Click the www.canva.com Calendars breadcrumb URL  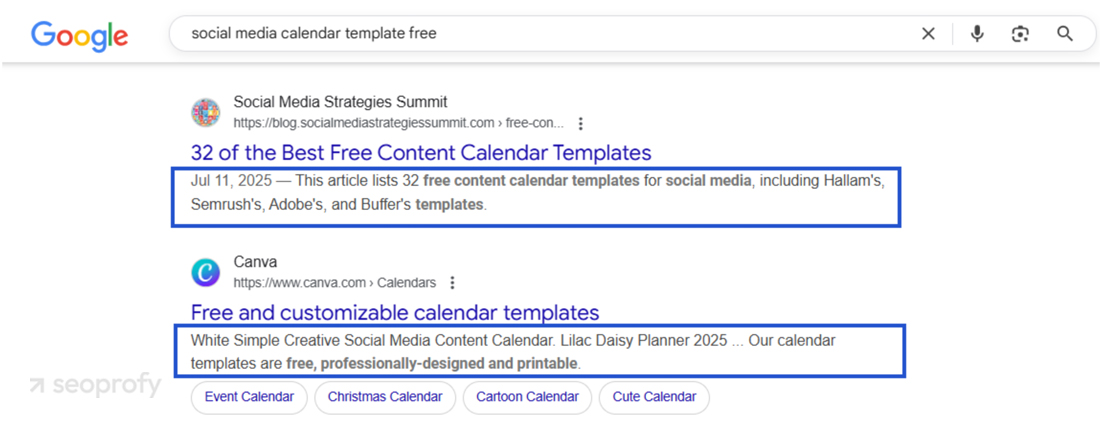tap(335, 283)
